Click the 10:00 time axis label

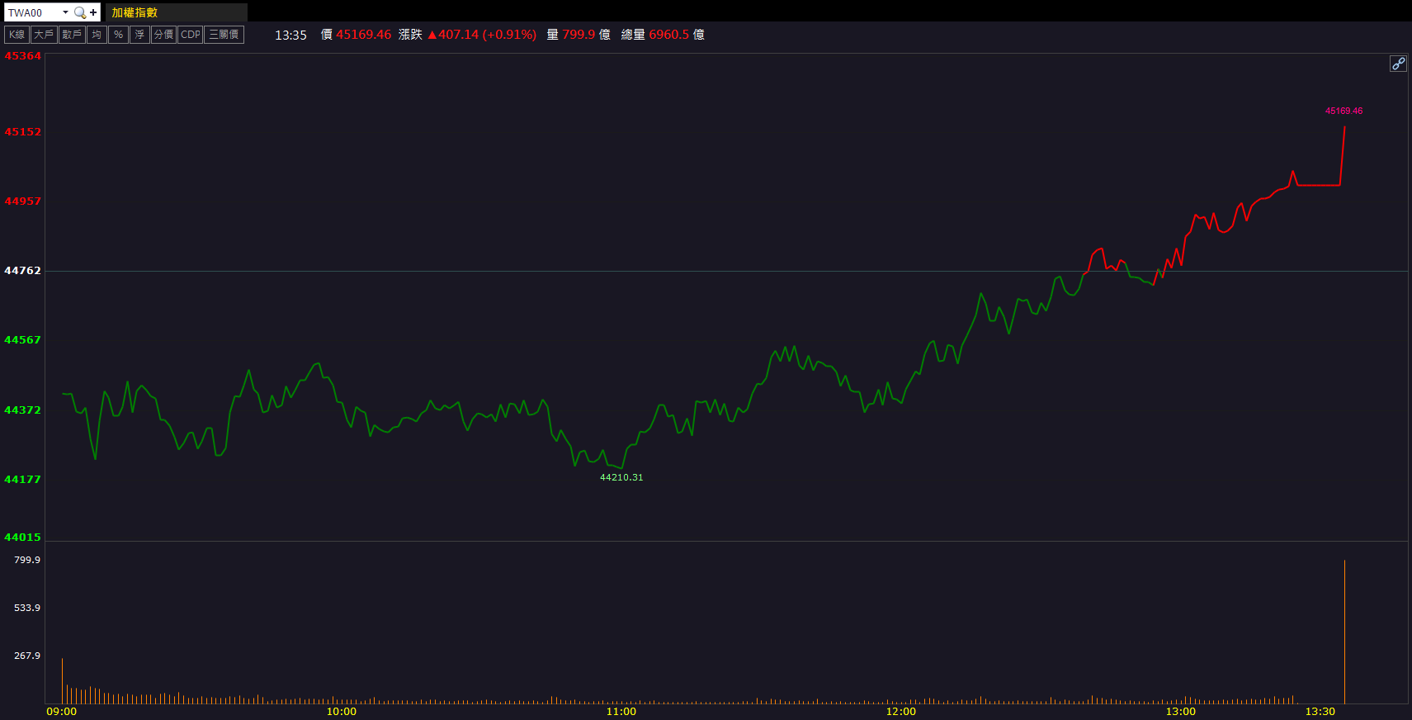click(341, 712)
